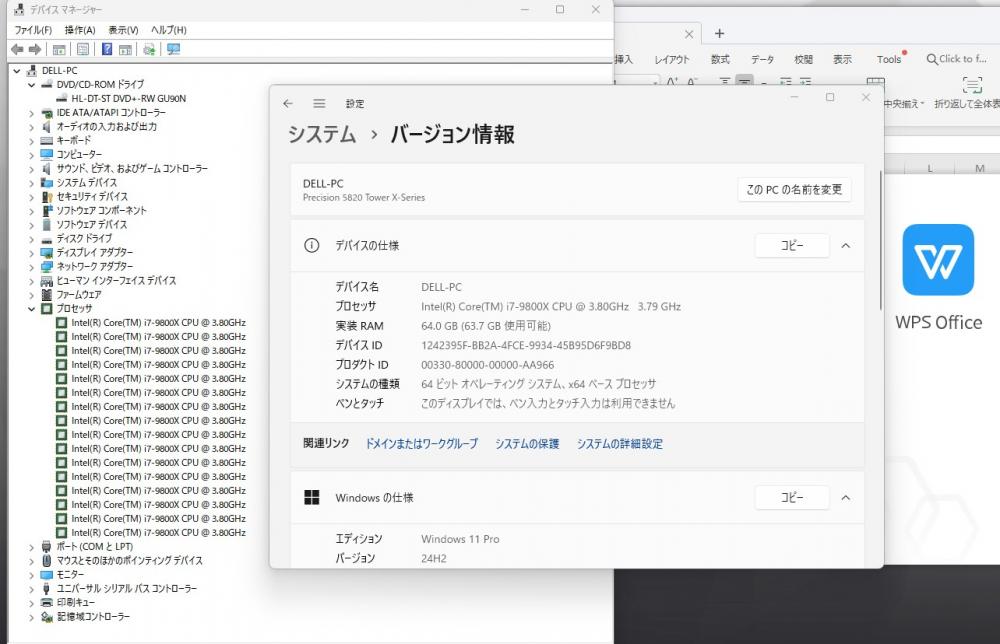Open the Settings hamburger navigation menu

tap(320, 103)
